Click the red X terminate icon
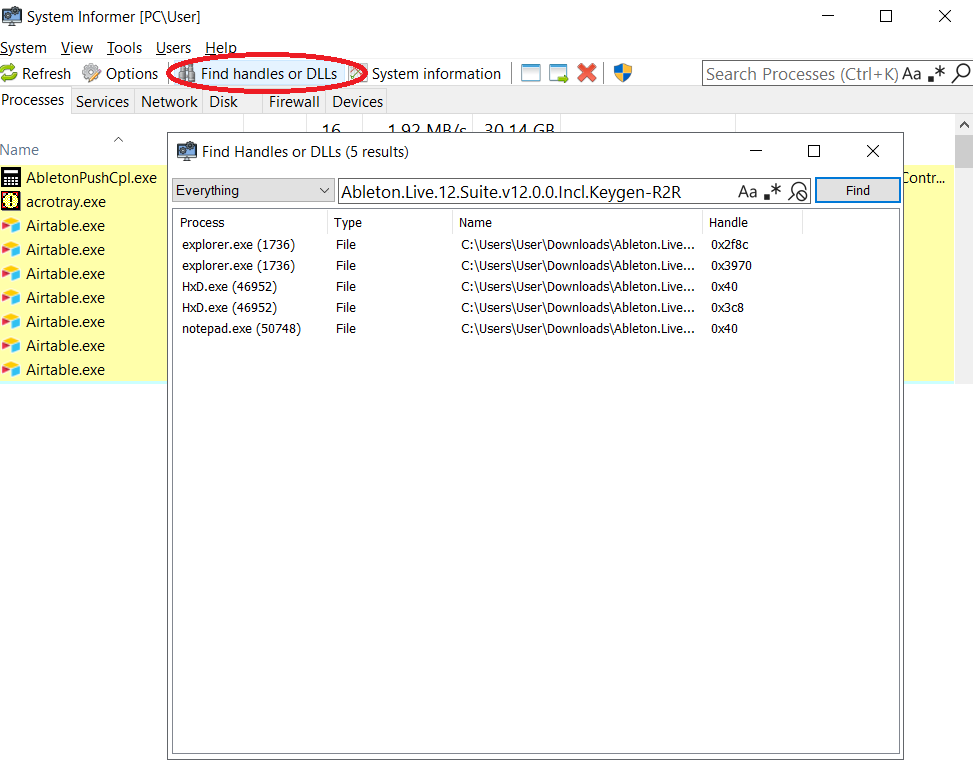This screenshot has width=973, height=769. pyautogui.click(x=586, y=73)
